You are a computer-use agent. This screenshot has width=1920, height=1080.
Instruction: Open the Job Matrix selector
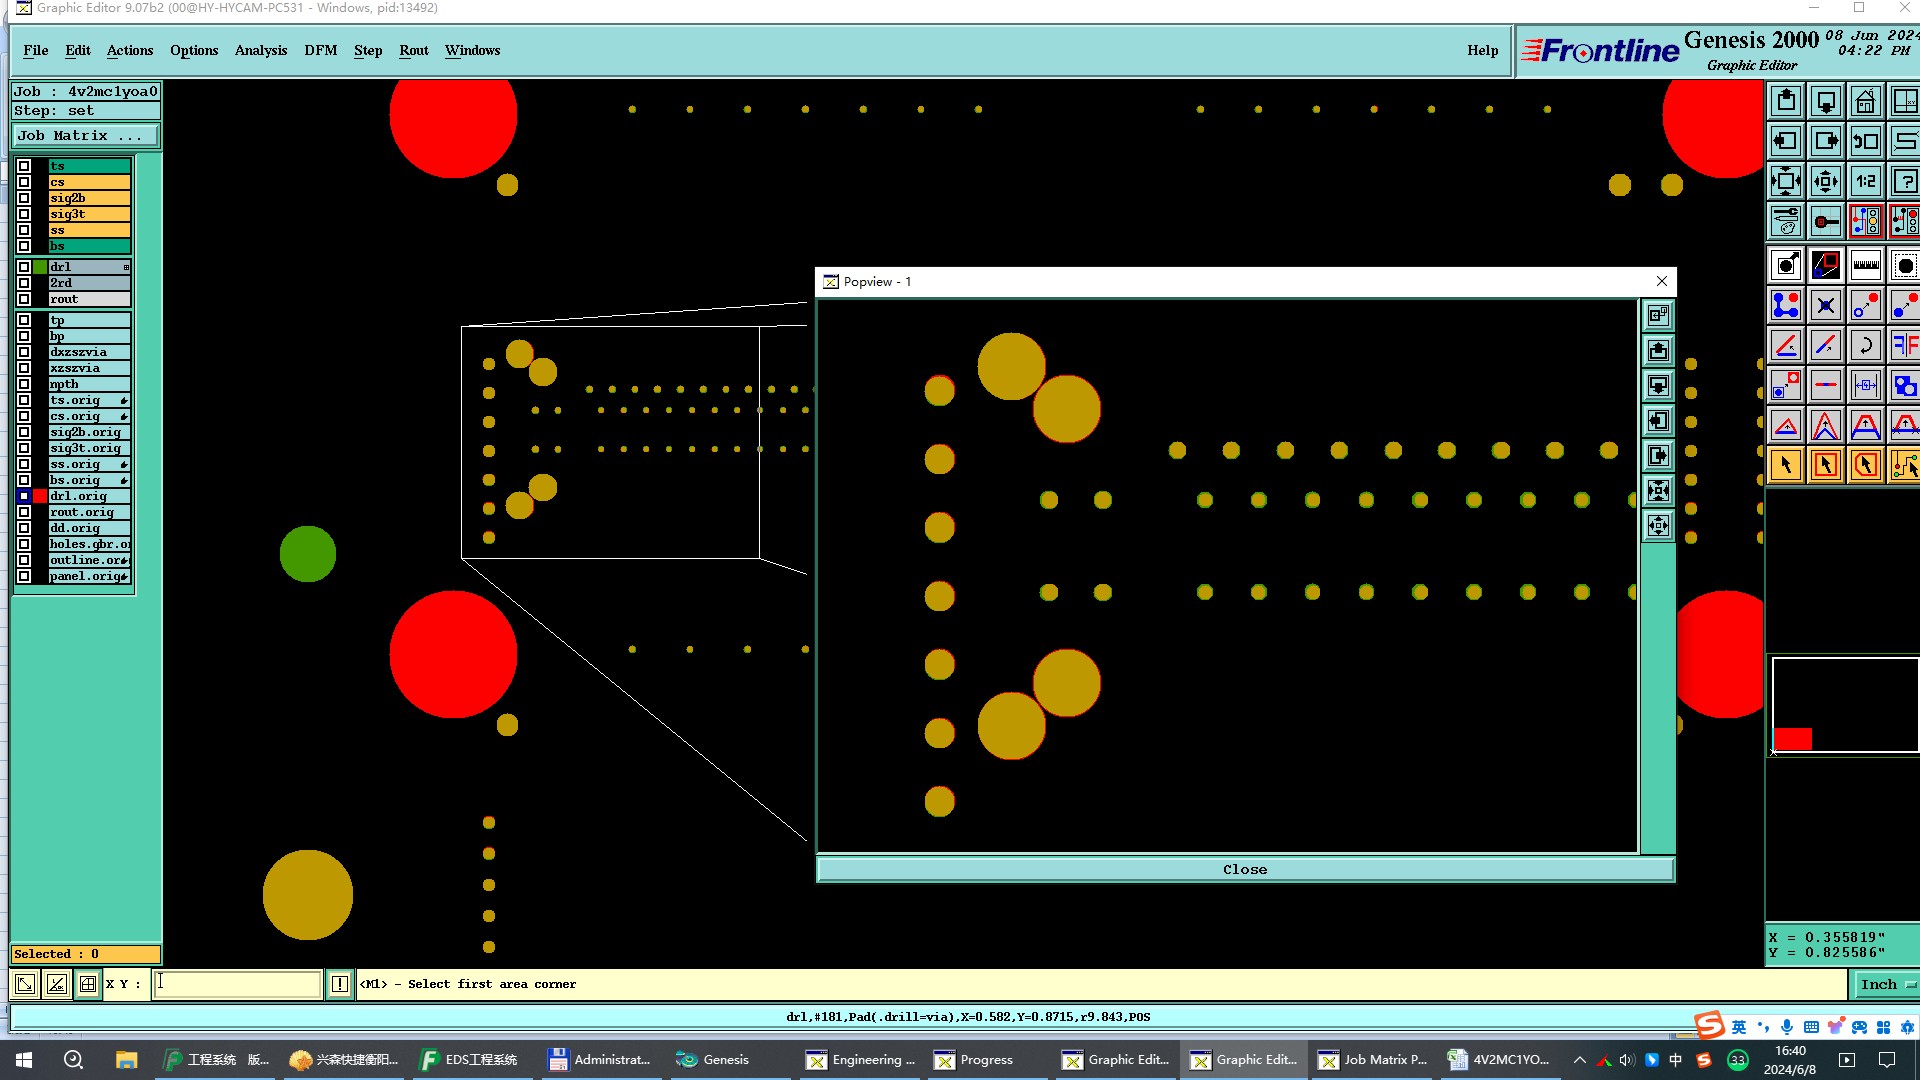tap(85, 136)
